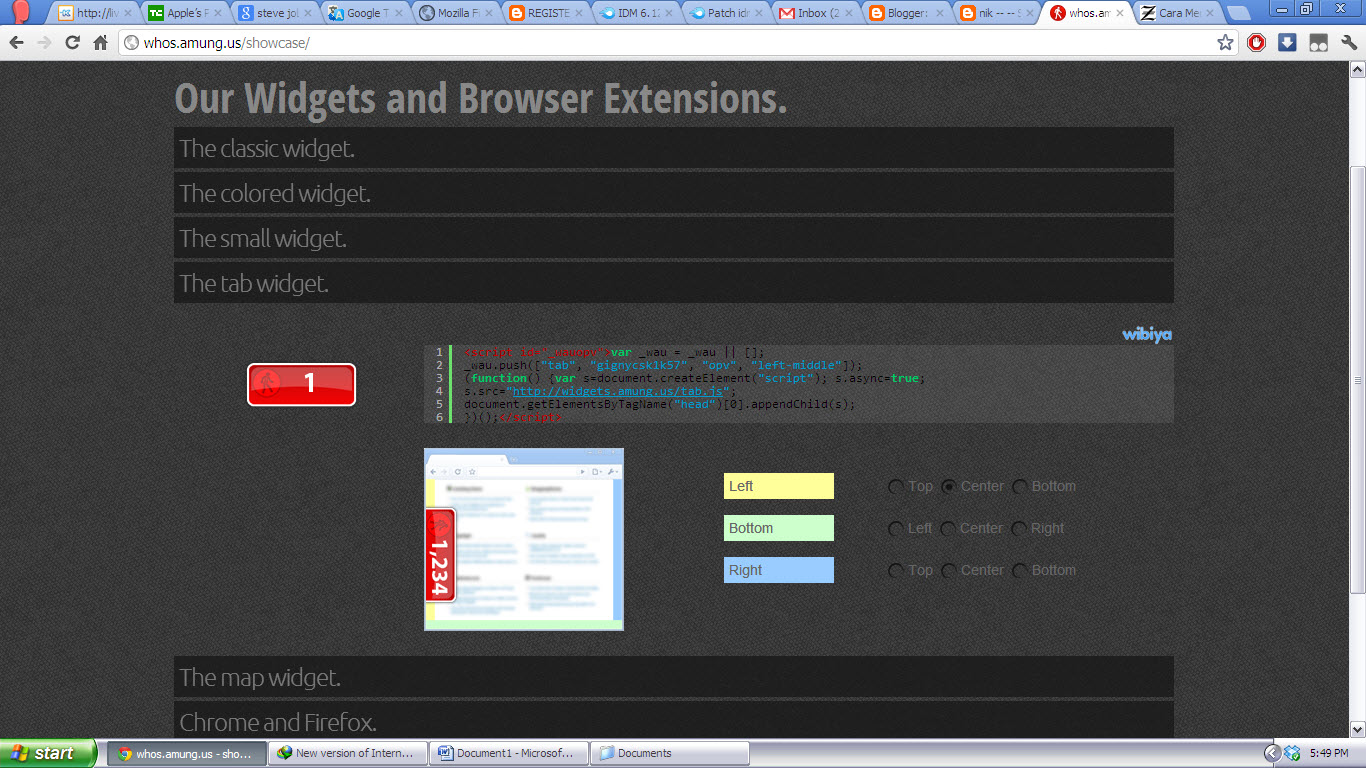
Task: Select Bottom radio in the Right row
Action: tap(1019, 571)
